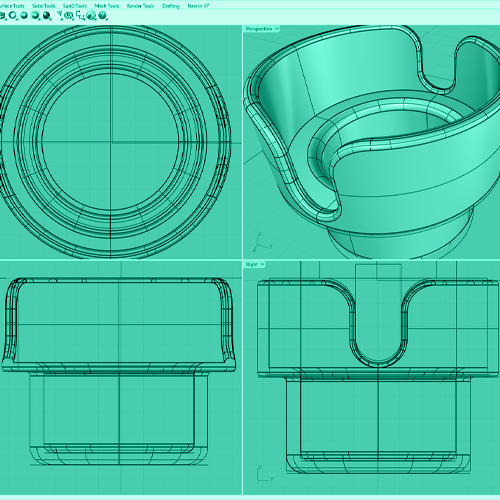The width and height of the screenshot is (500, 500).
Task: Open the Perspective viewport dropdown arrow
Action: [277, 29]
